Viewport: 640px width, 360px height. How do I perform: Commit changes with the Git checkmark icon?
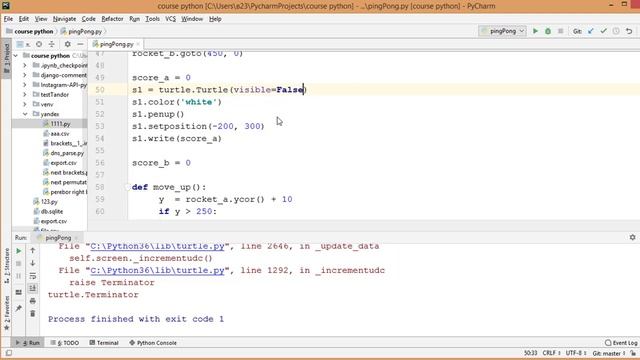pos(603,31)
